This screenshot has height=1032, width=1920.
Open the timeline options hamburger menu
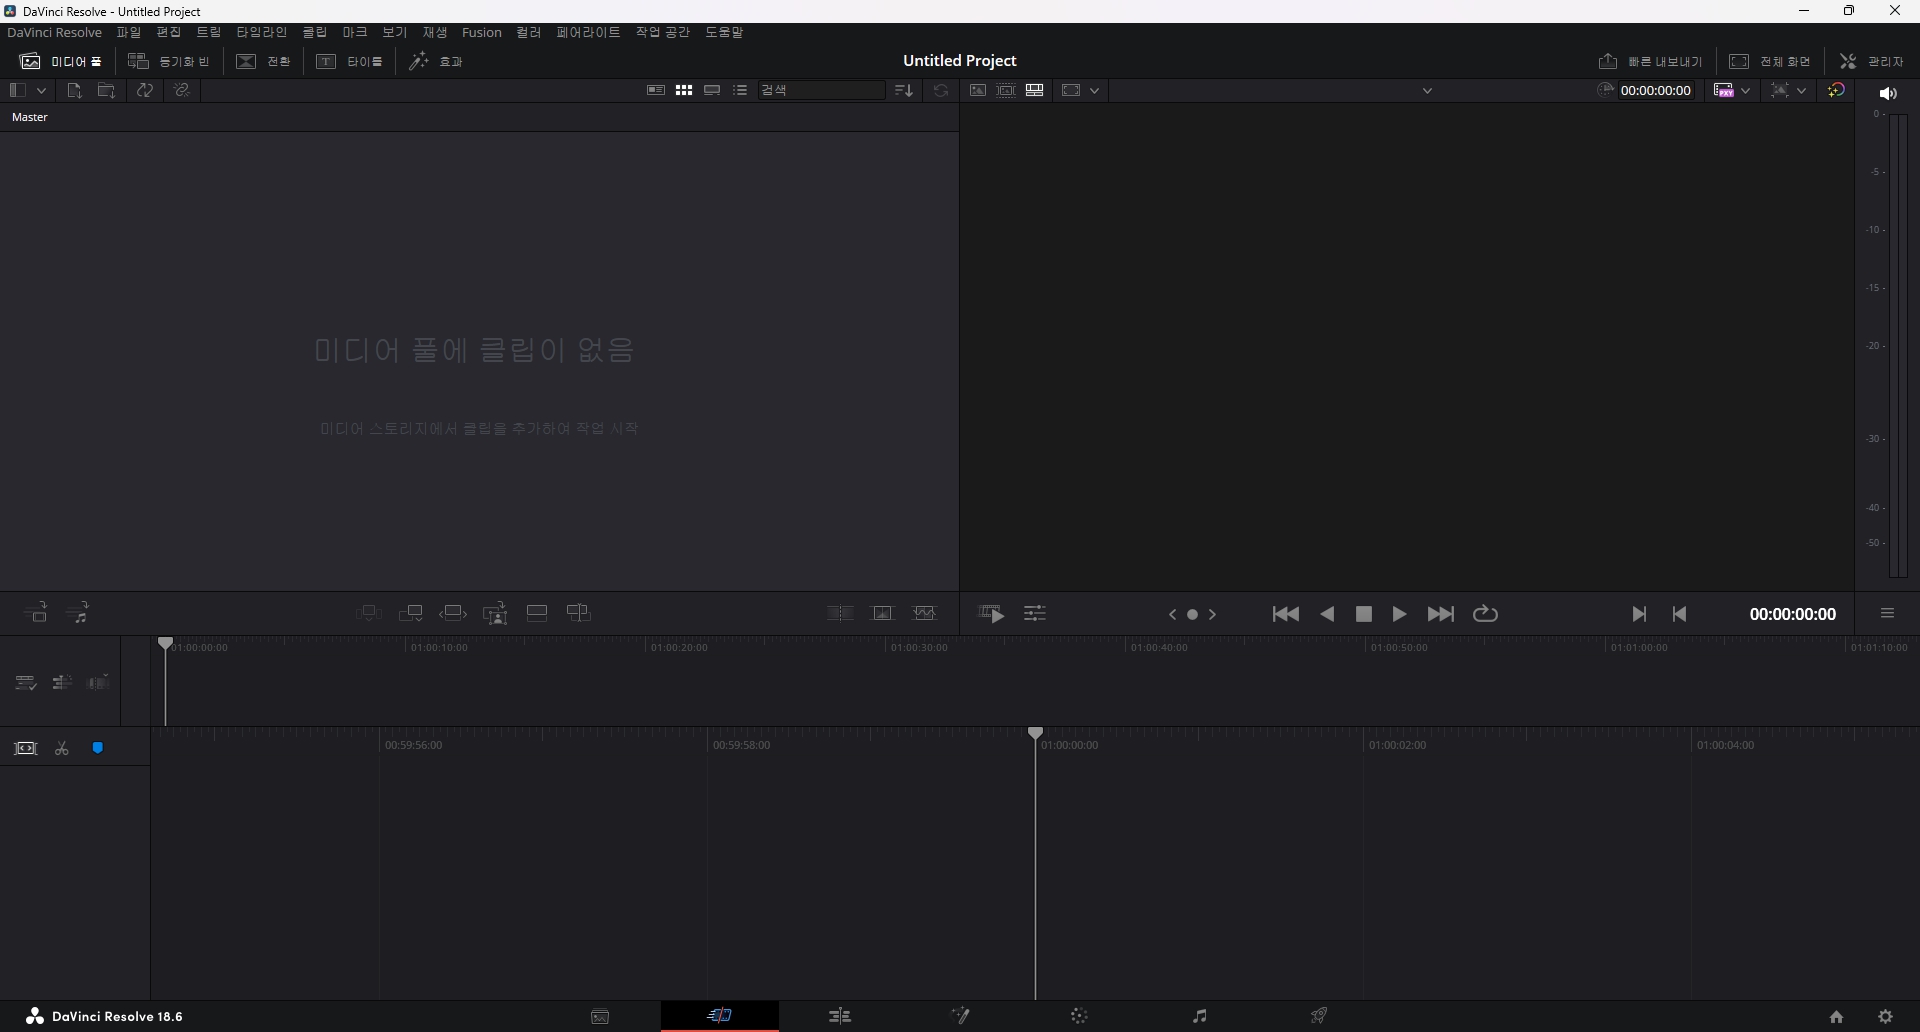(x=1887, y=614)
